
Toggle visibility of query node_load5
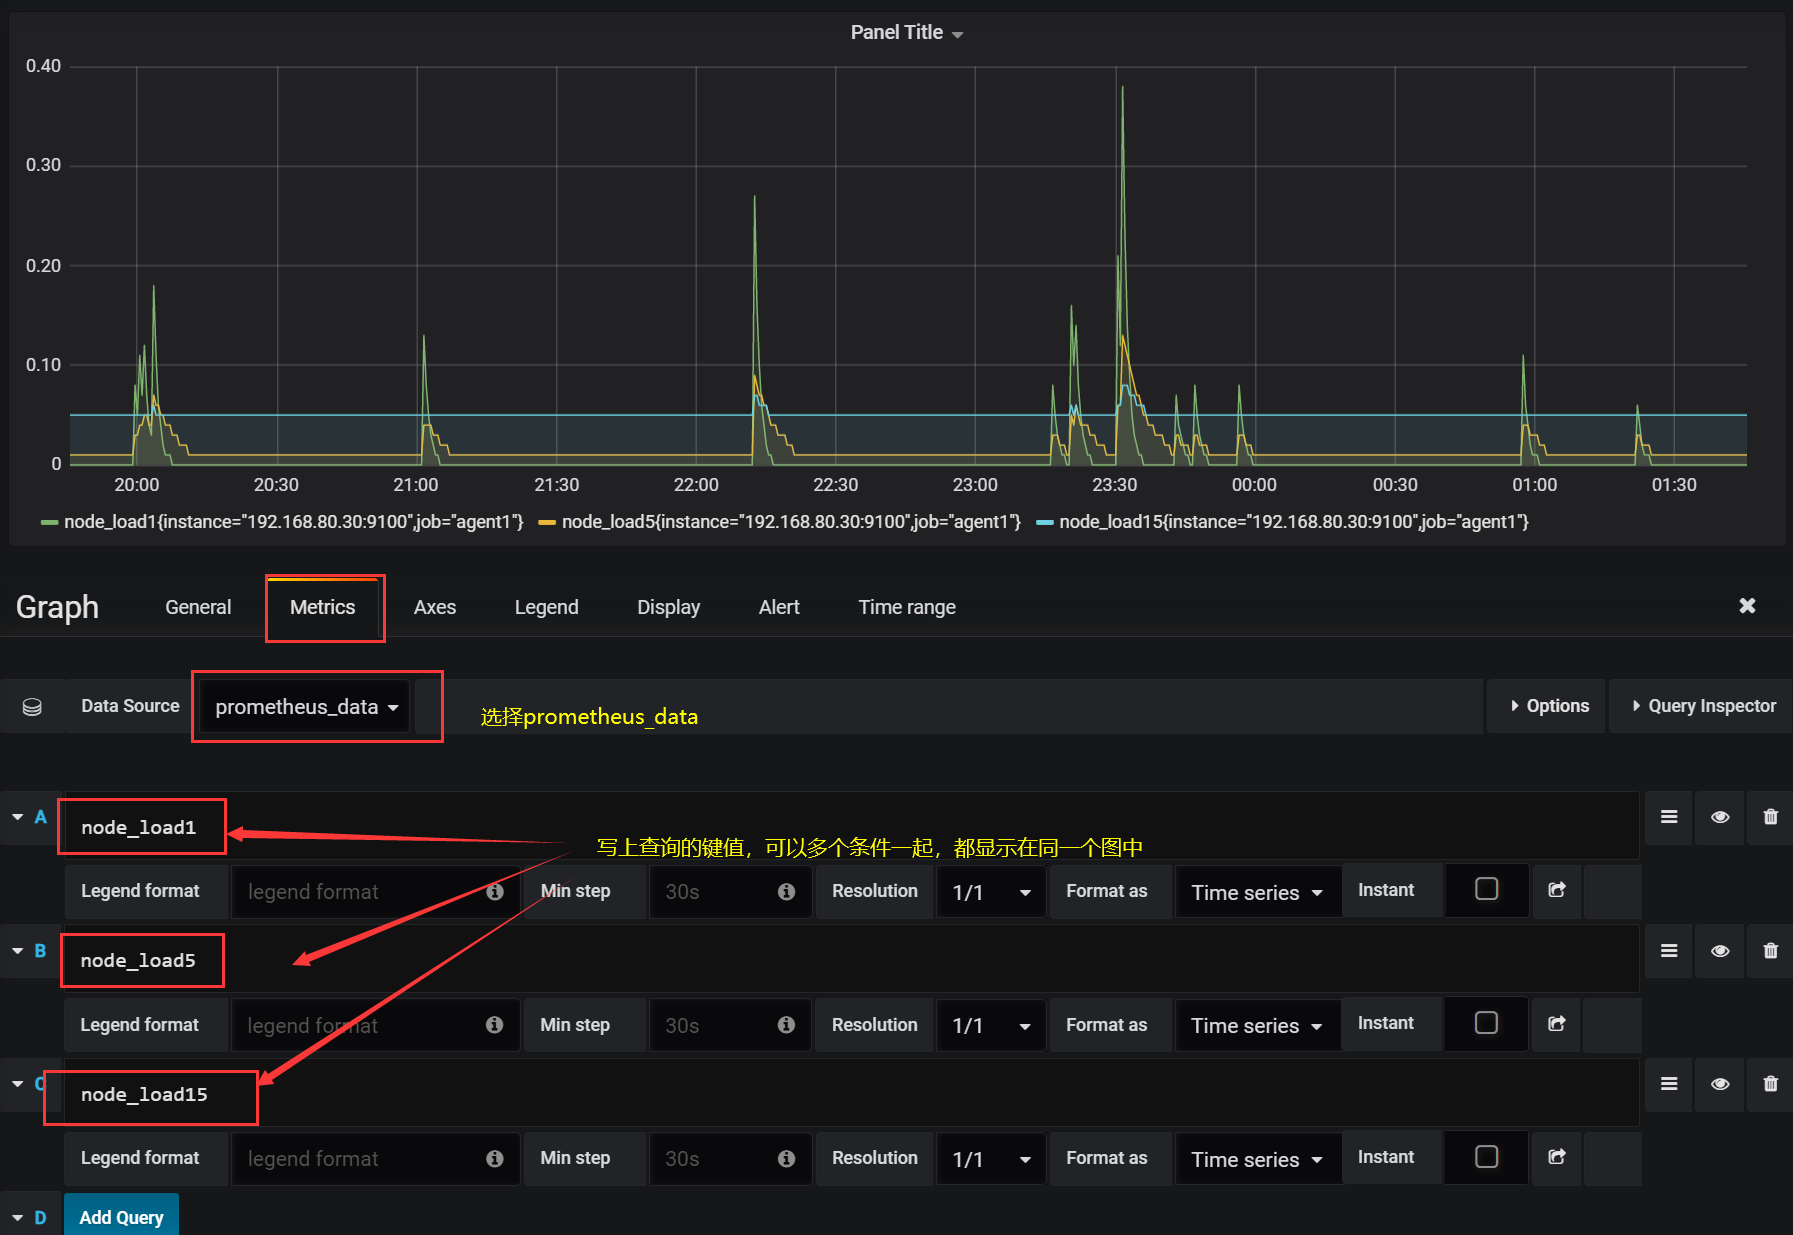[1720, 951]
